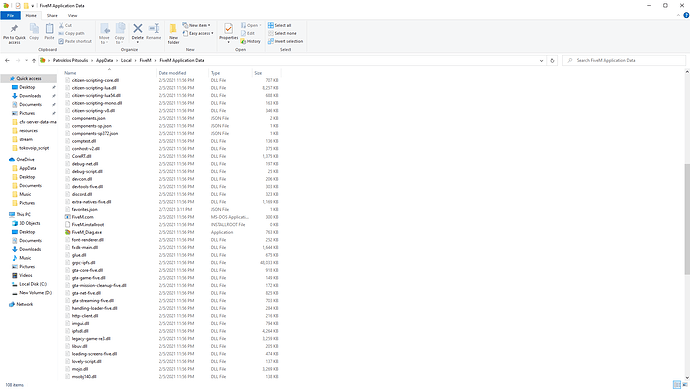This screenshot has width=690, height=389.
Task: Open OneDrive in the navigation pane
Action: (x=25, y=160)
